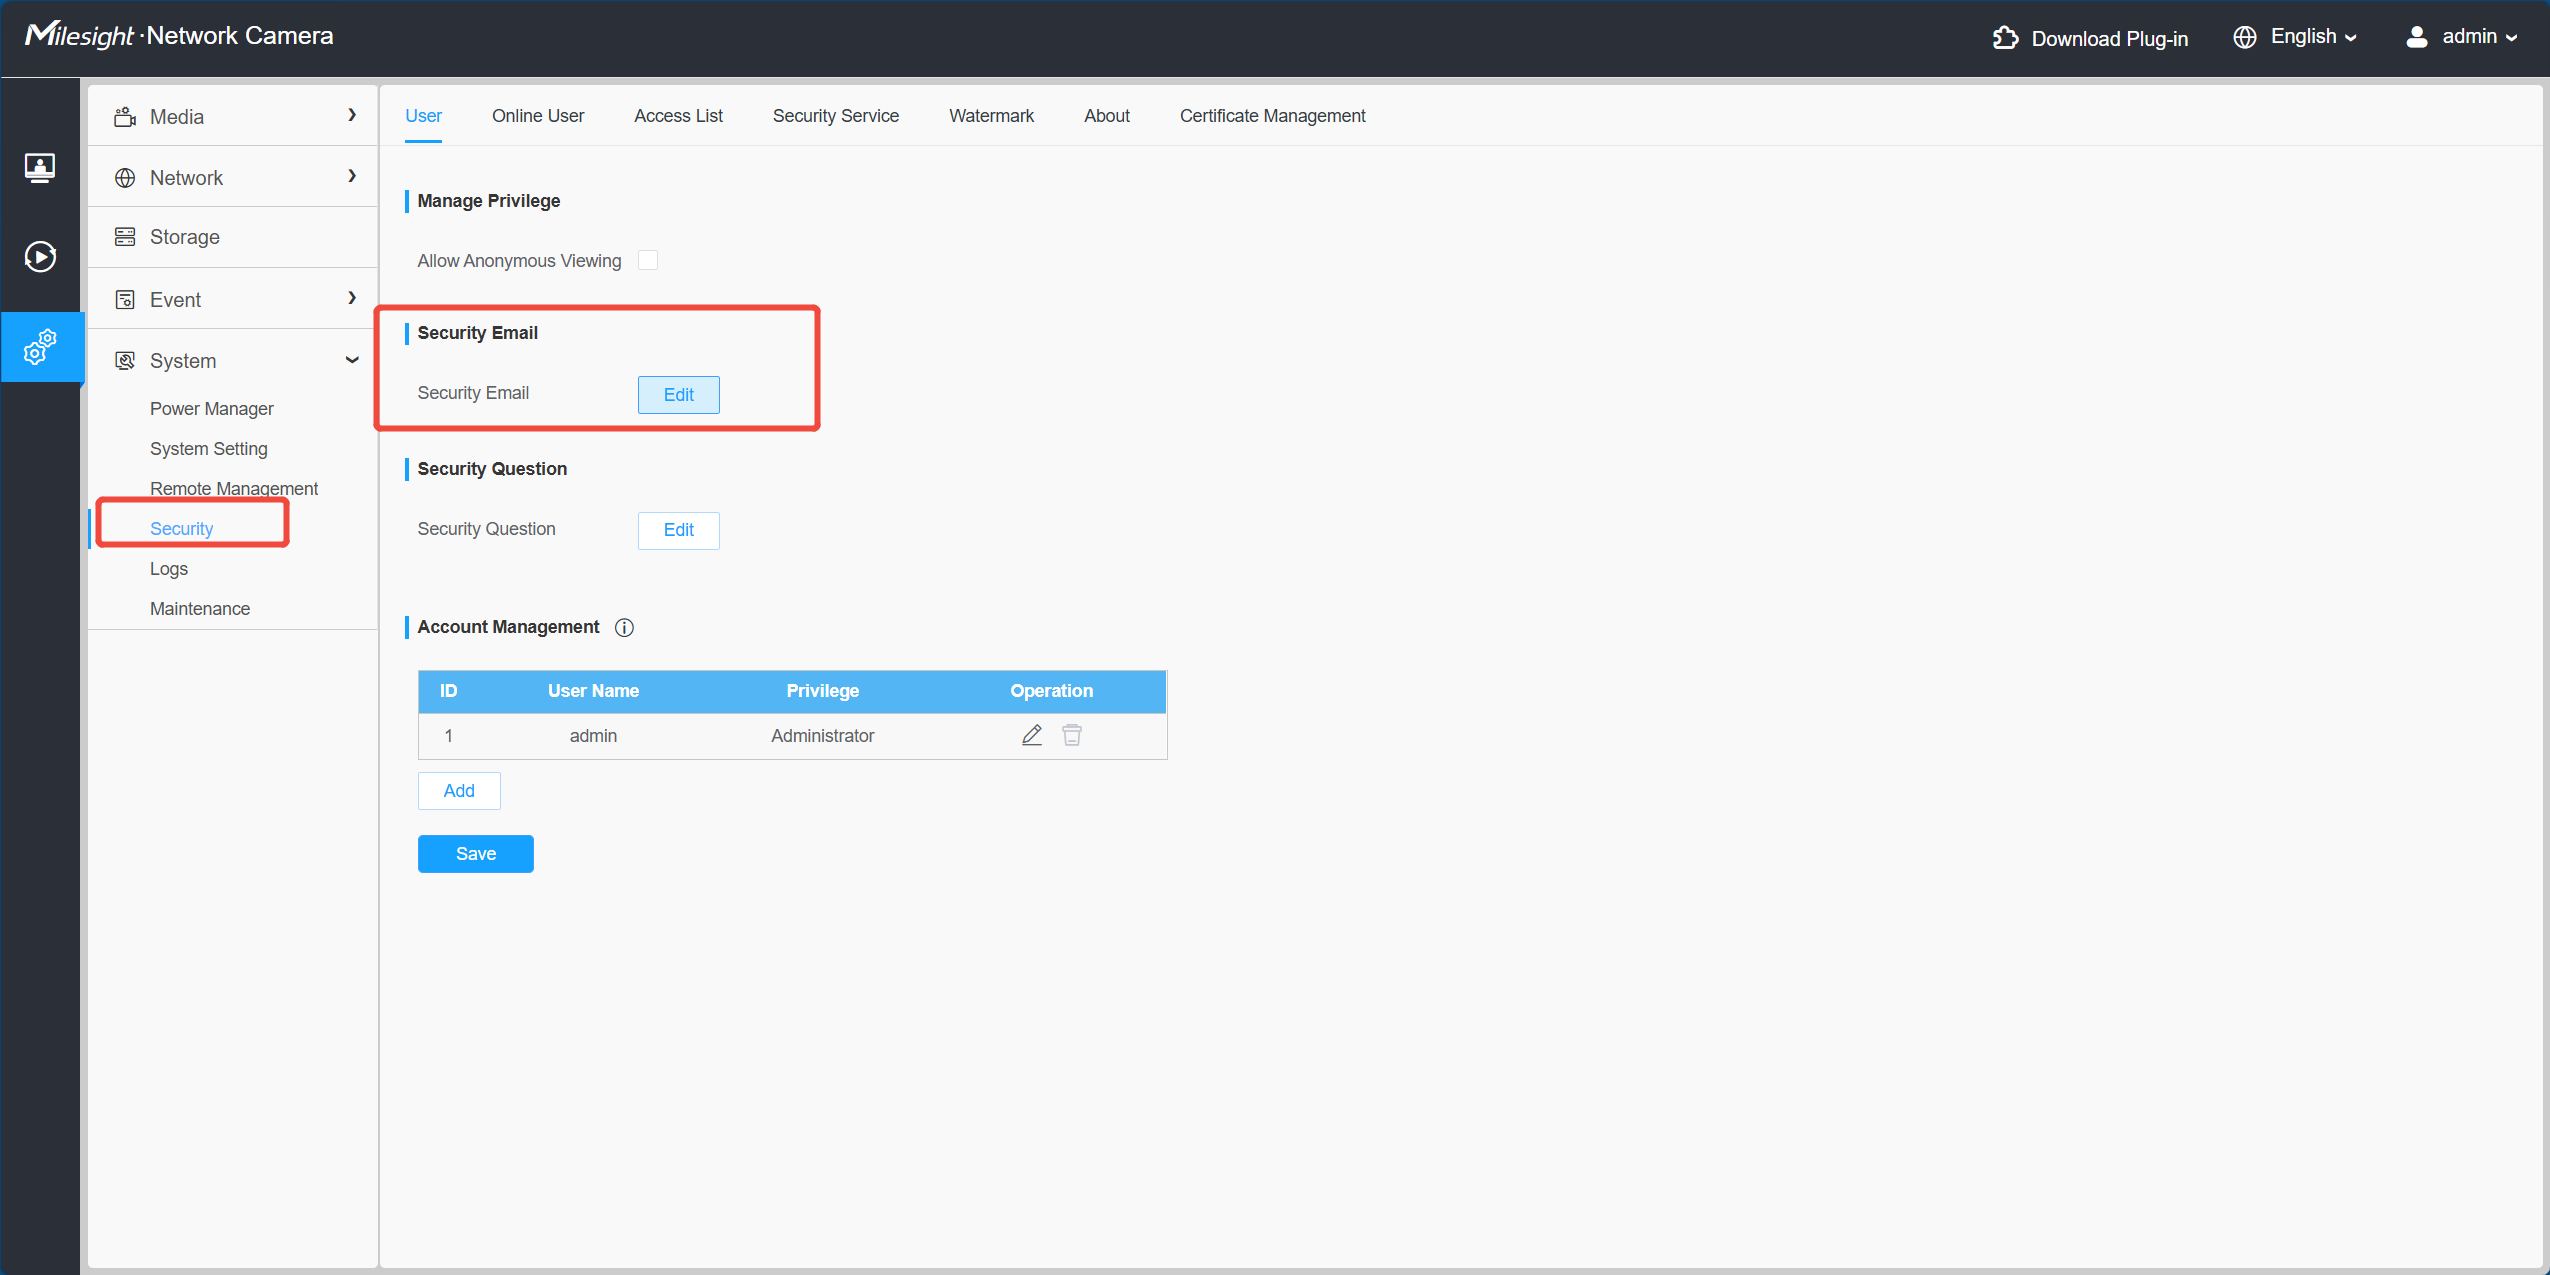Click Edit for Security Question
The width and height of the screenshot is (2550, 1275).
tap(679, 530)
